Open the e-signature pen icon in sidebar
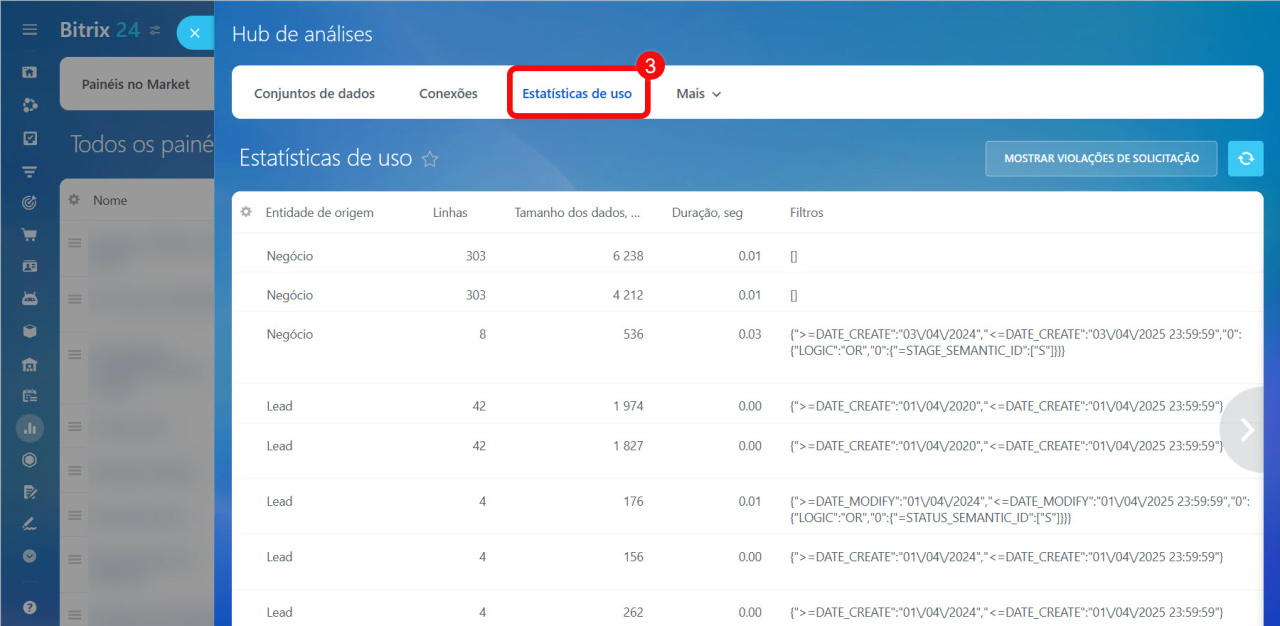The width and height of the screenshot is (1280, 626). pos(30,524)
